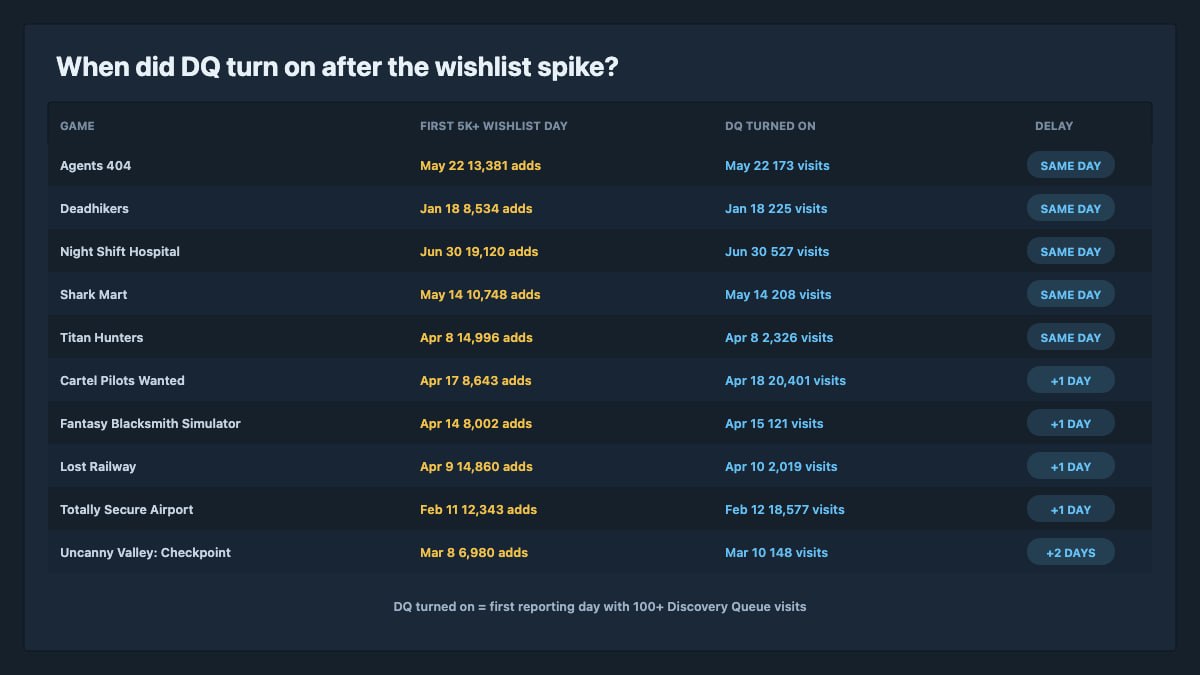The image size is (1200, 675).
Task: Click Uncanny Valley: Checkpoint game name
Action: [145, 553]
